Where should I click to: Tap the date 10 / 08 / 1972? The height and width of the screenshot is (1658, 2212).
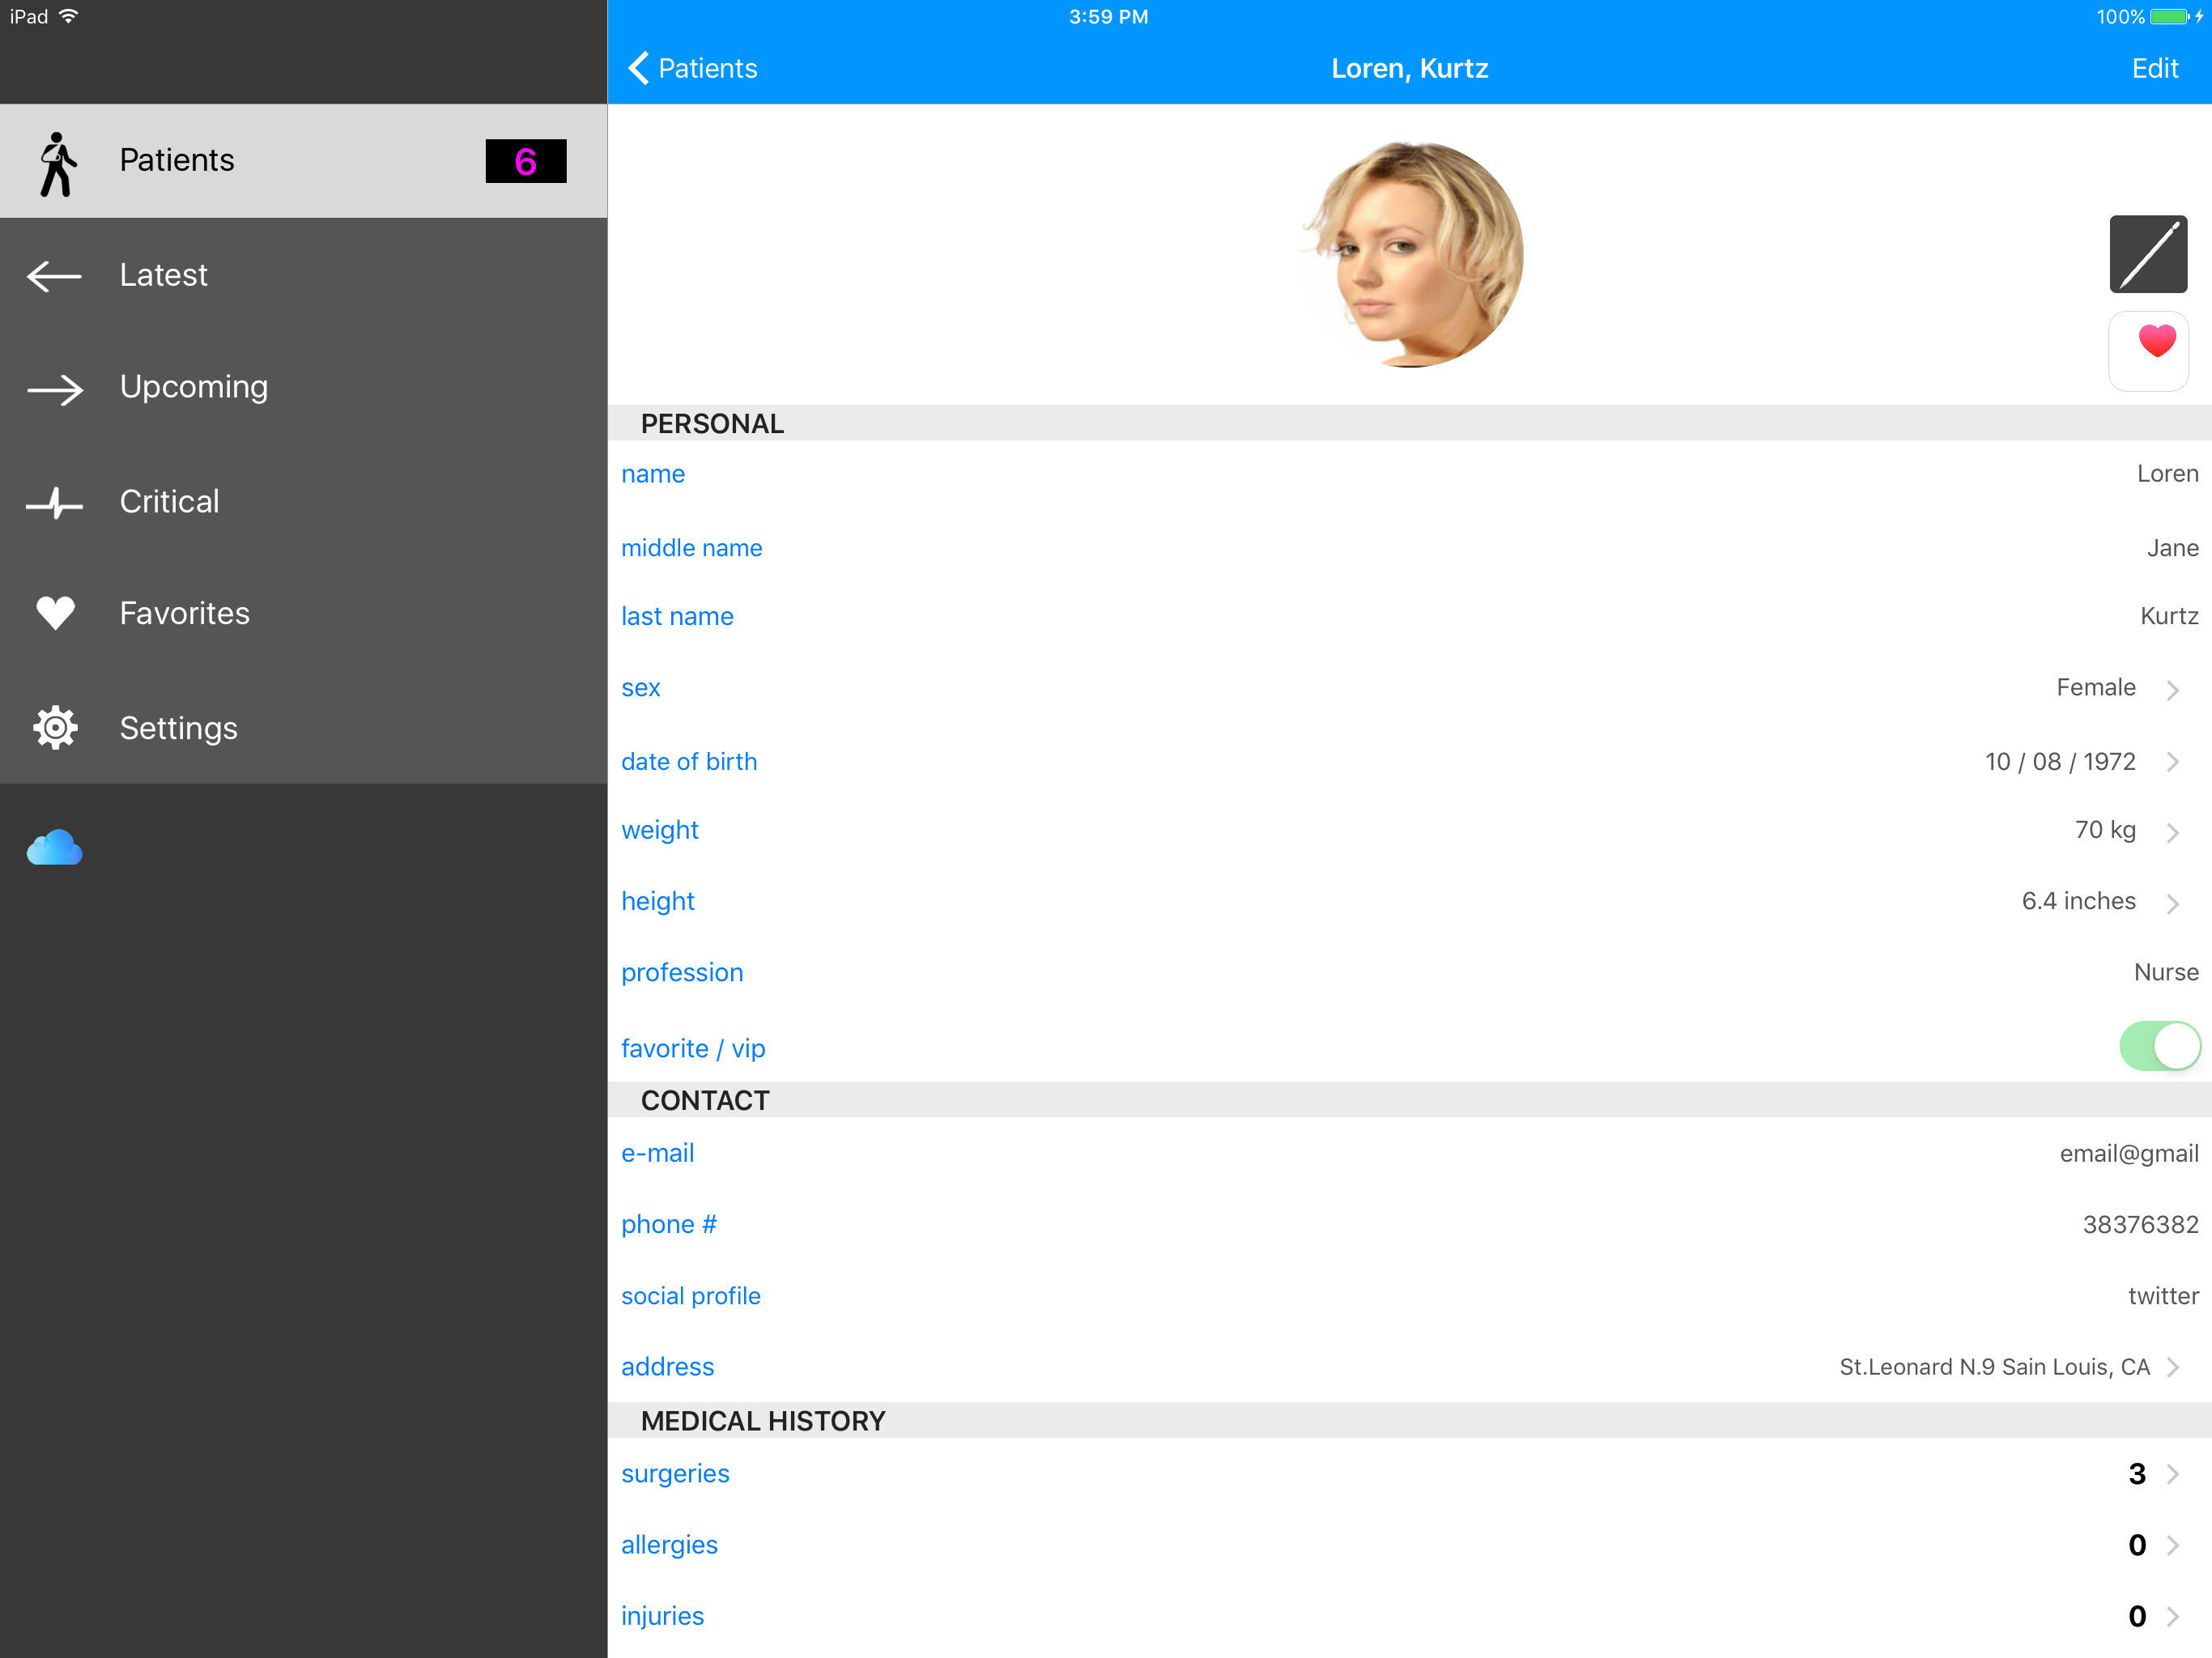coord(2060,762)
